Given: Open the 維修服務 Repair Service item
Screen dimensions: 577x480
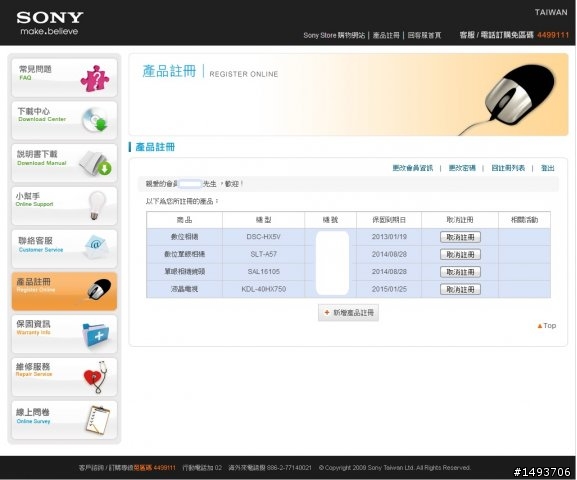Looking at the screenshot, I should point(64,376).
